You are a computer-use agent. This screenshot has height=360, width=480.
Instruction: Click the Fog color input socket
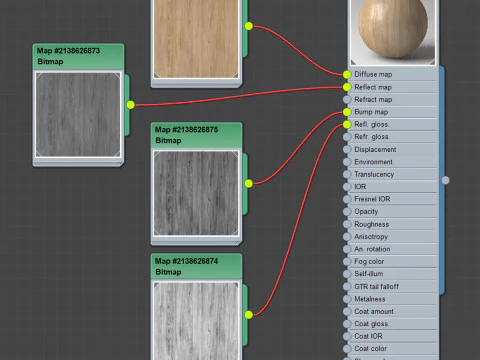(x=347, y=261)
